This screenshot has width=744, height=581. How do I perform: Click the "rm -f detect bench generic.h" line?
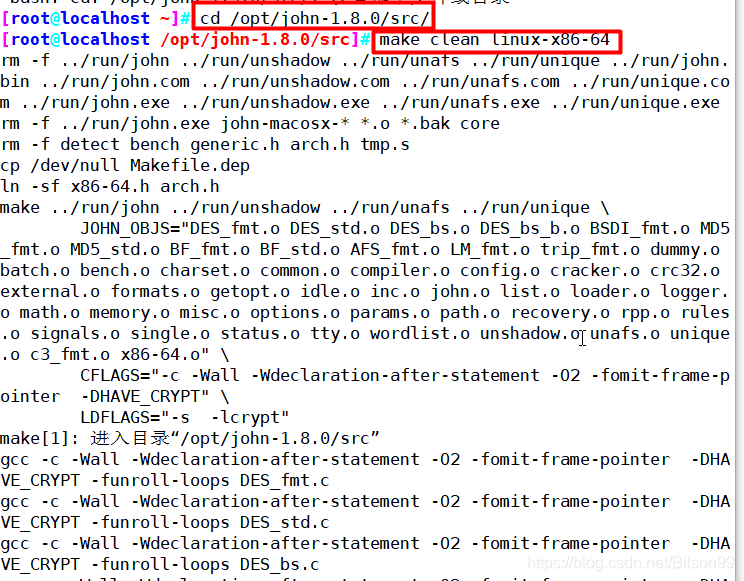coord(140,144)
